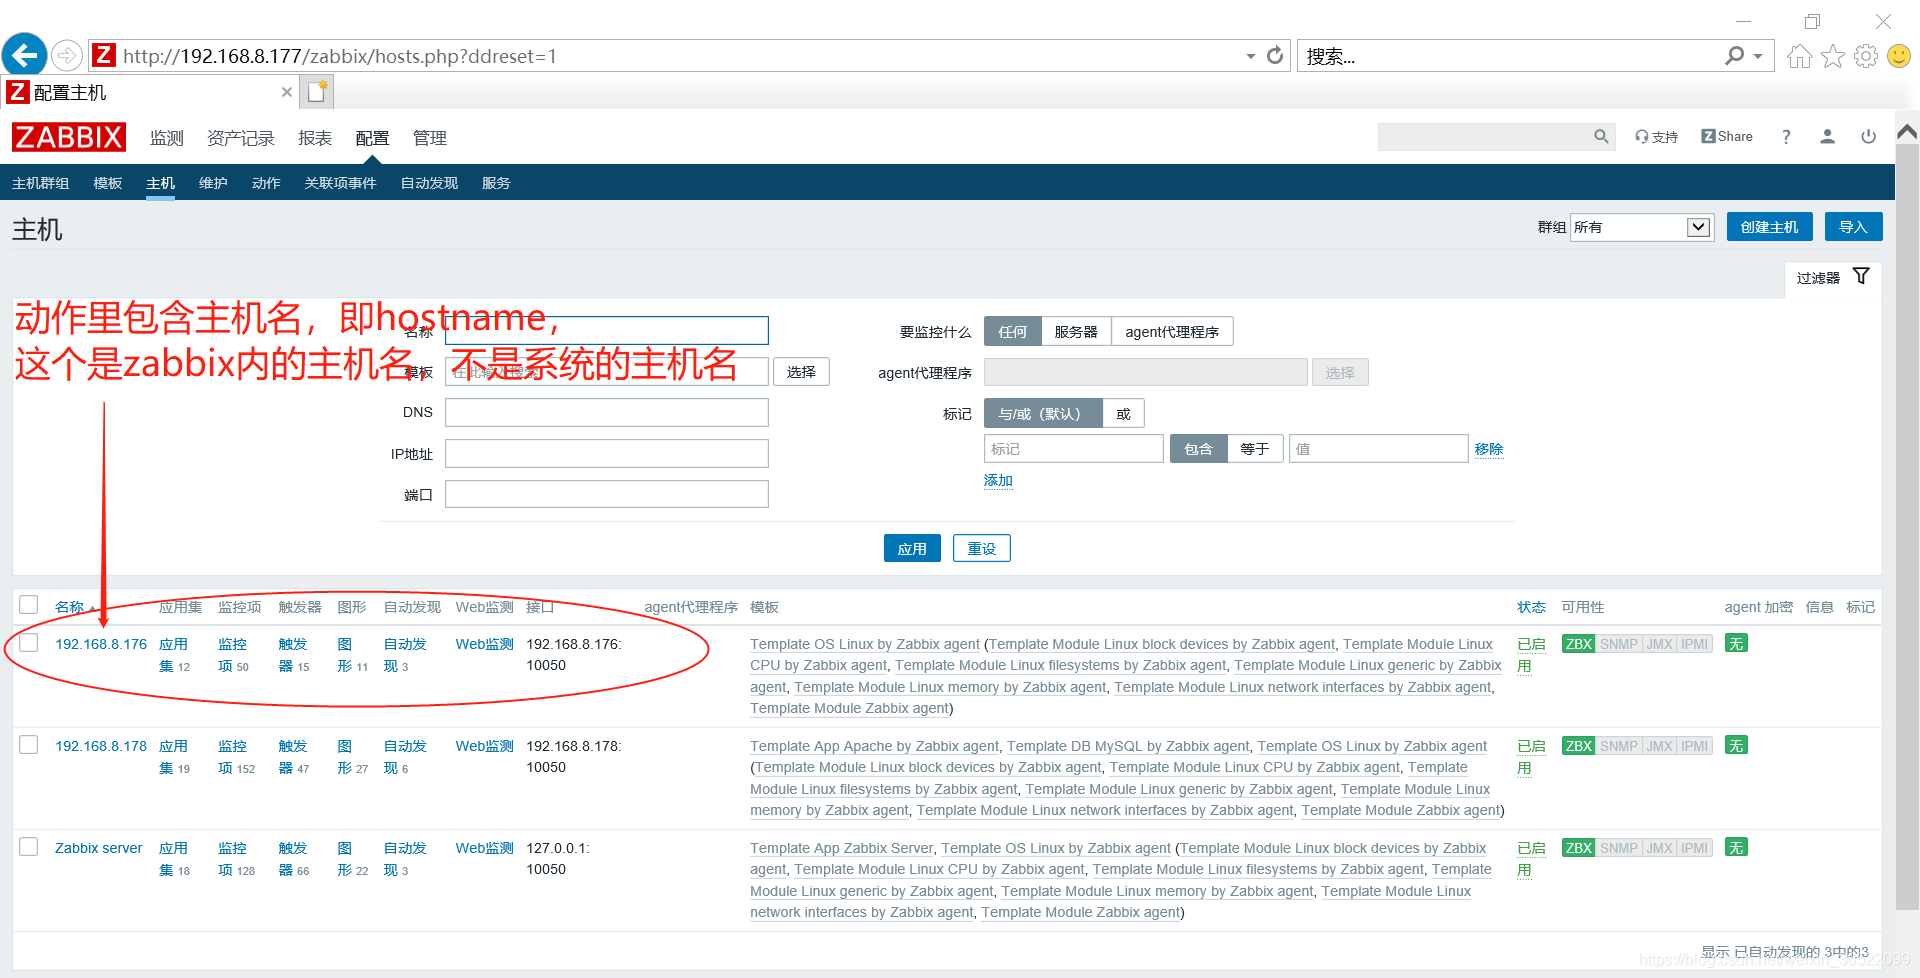Select 或 tag mode

click(1123, 413)
